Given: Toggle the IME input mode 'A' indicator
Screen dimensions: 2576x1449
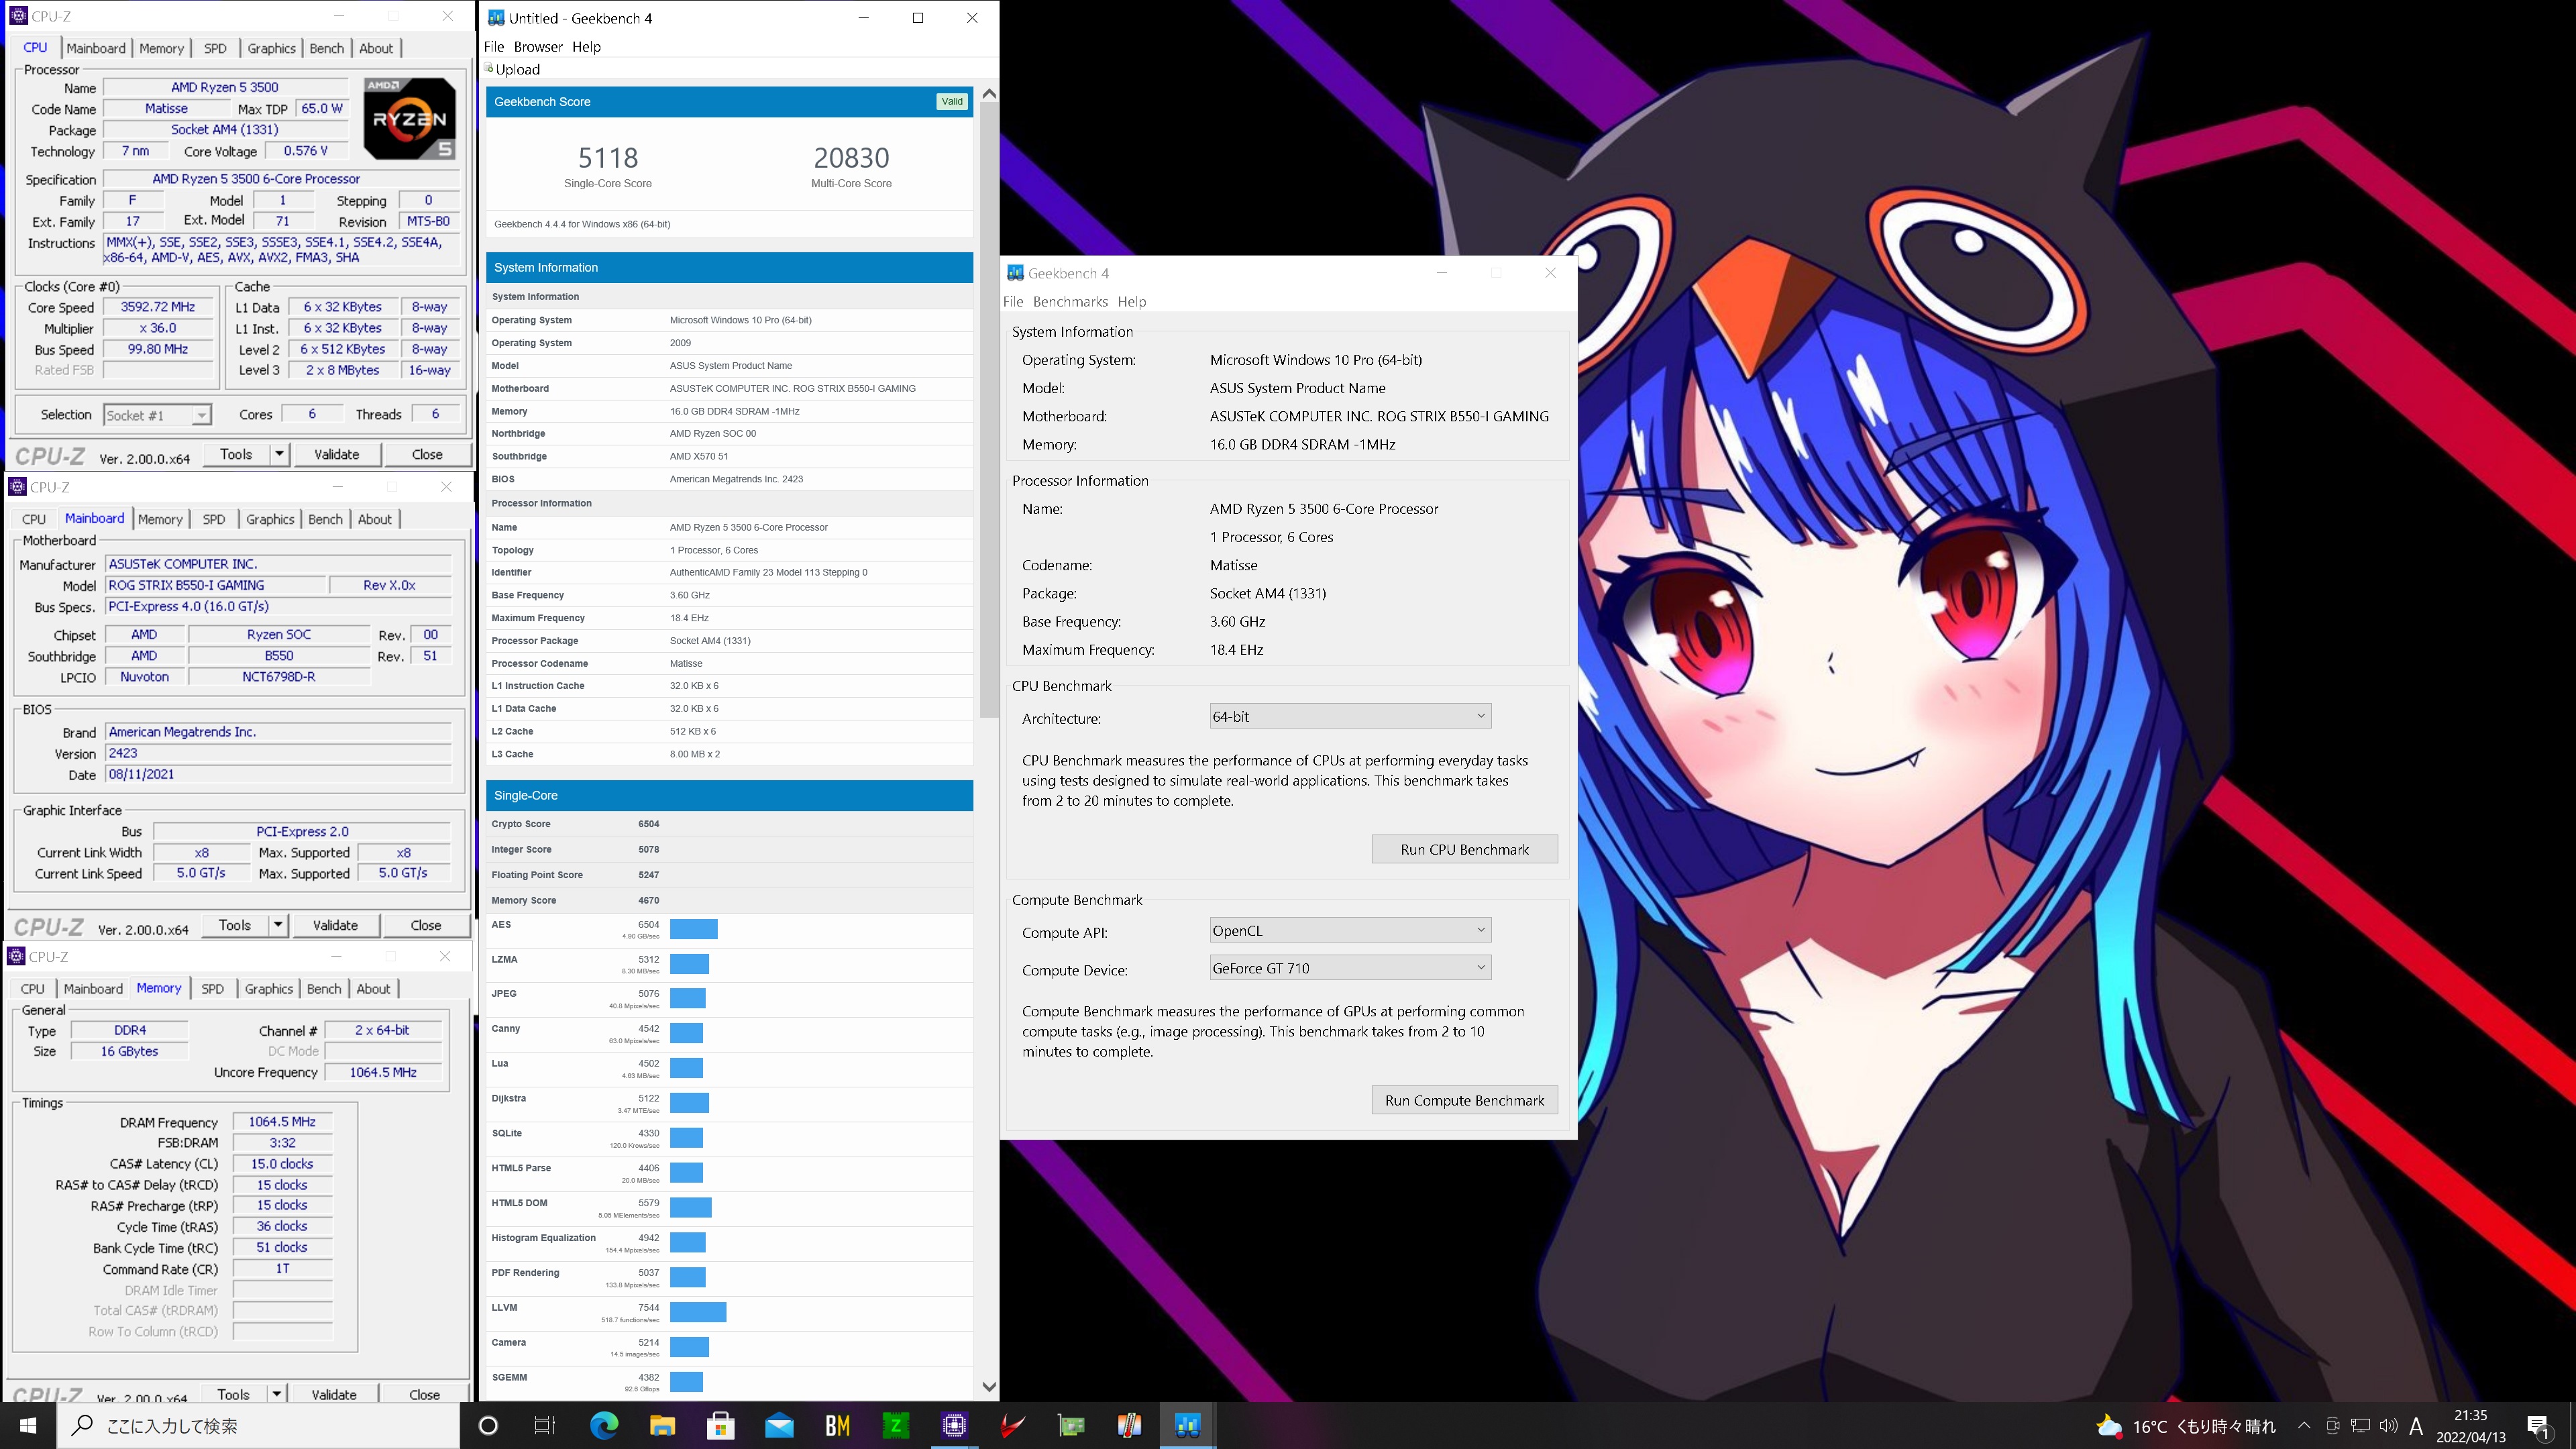Looking at the screenshot, I should 2417,1426.
